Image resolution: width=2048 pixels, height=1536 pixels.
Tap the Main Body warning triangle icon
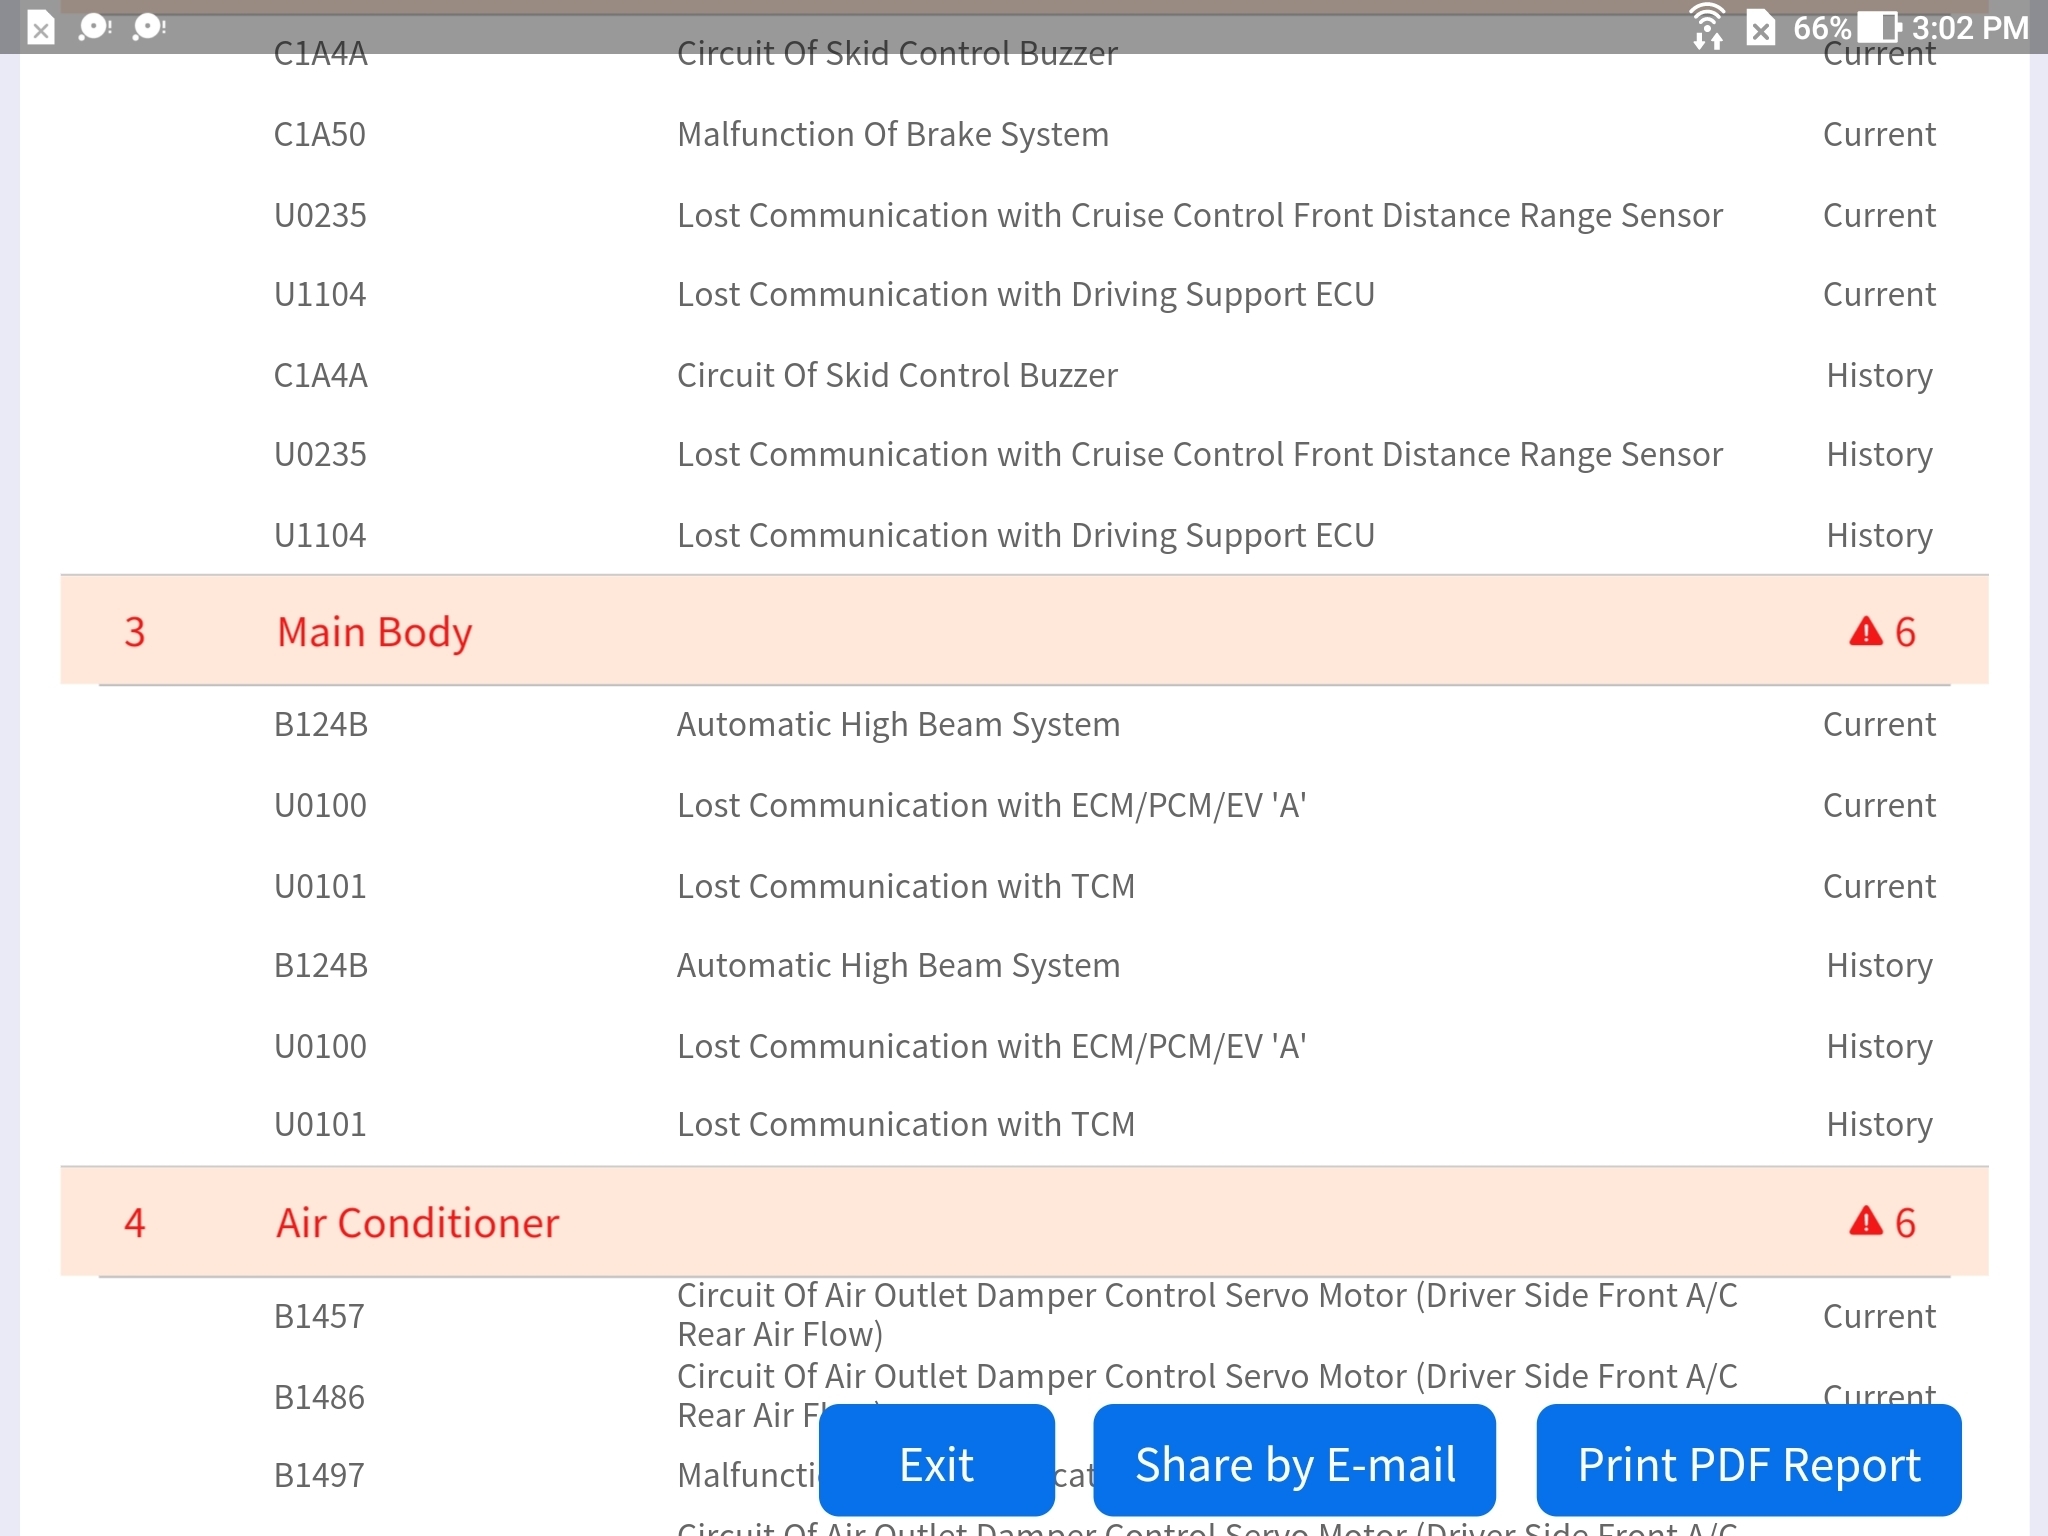tap(1865, 631)
